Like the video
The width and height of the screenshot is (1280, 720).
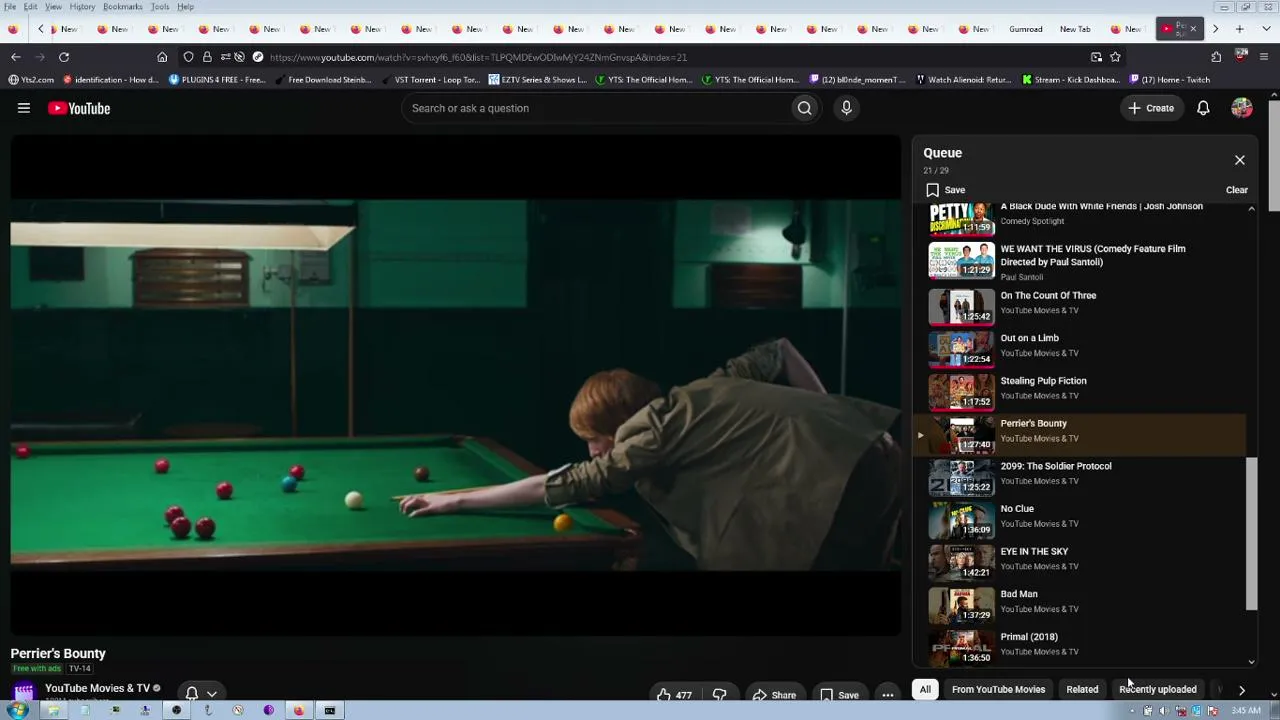pos(674,694)
